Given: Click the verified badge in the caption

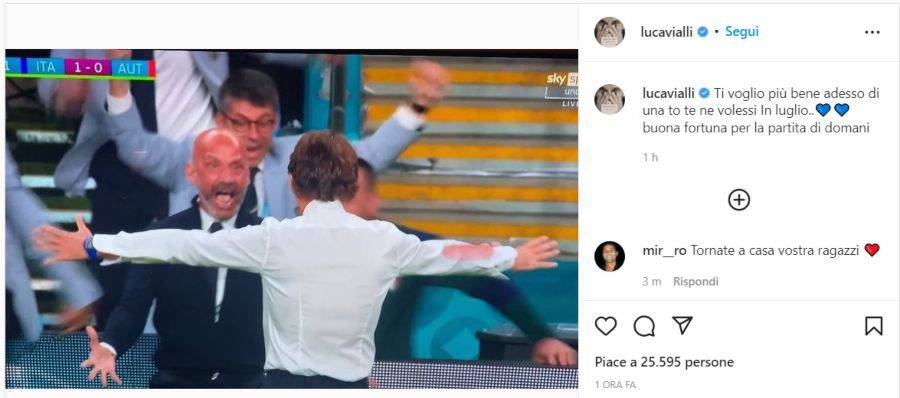Looking at the screenshot, I should (x=704, y=93).
